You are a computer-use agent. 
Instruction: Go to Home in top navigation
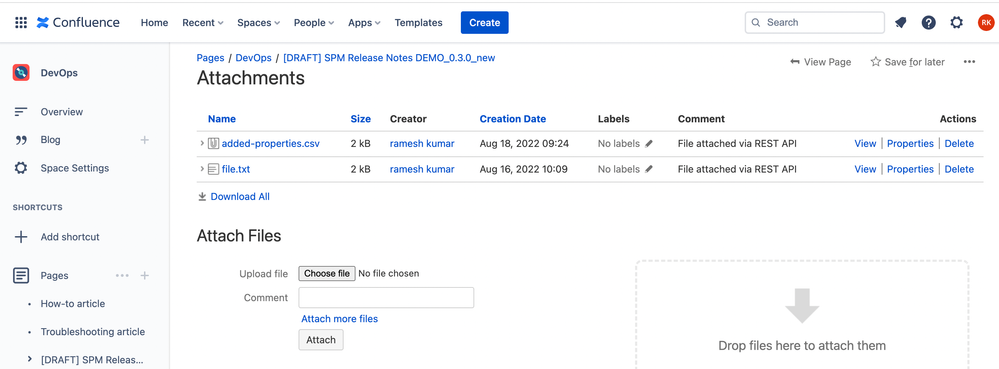(154, 22)
